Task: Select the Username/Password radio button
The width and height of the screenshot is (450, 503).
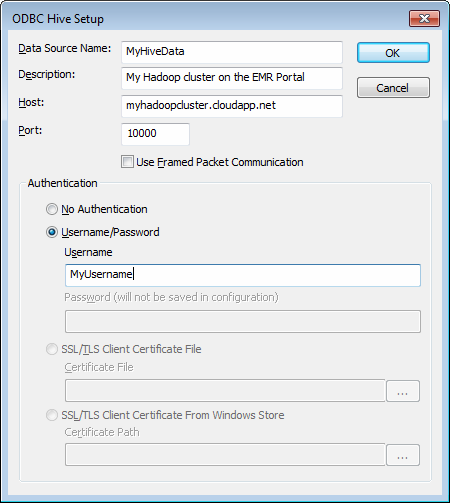Action: point(52,232)
